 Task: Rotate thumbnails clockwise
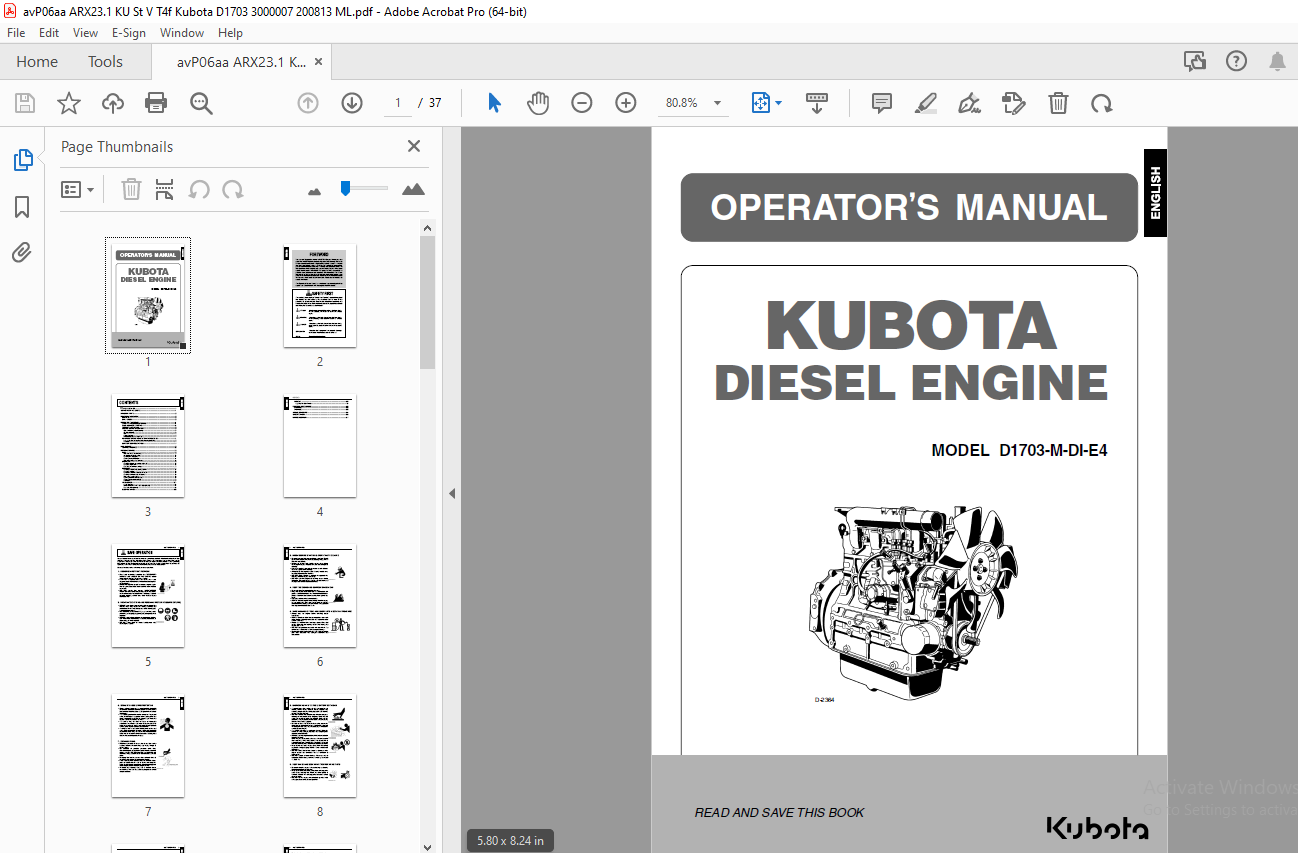[233, 189]
